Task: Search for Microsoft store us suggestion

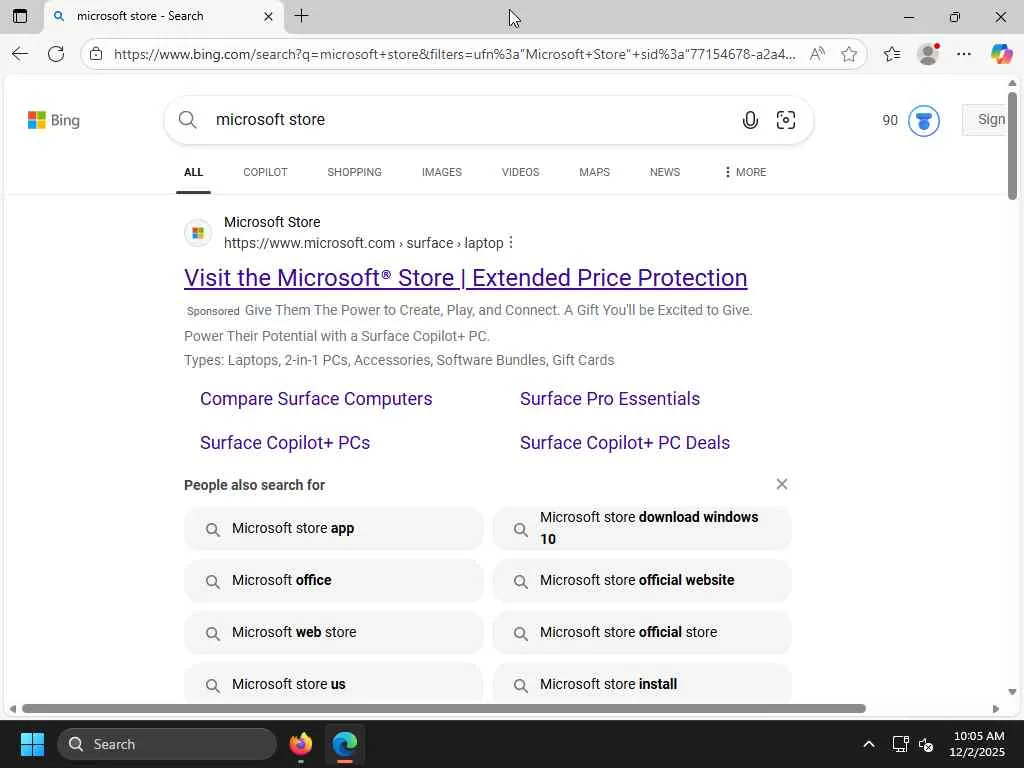Action: pos(334,684)
